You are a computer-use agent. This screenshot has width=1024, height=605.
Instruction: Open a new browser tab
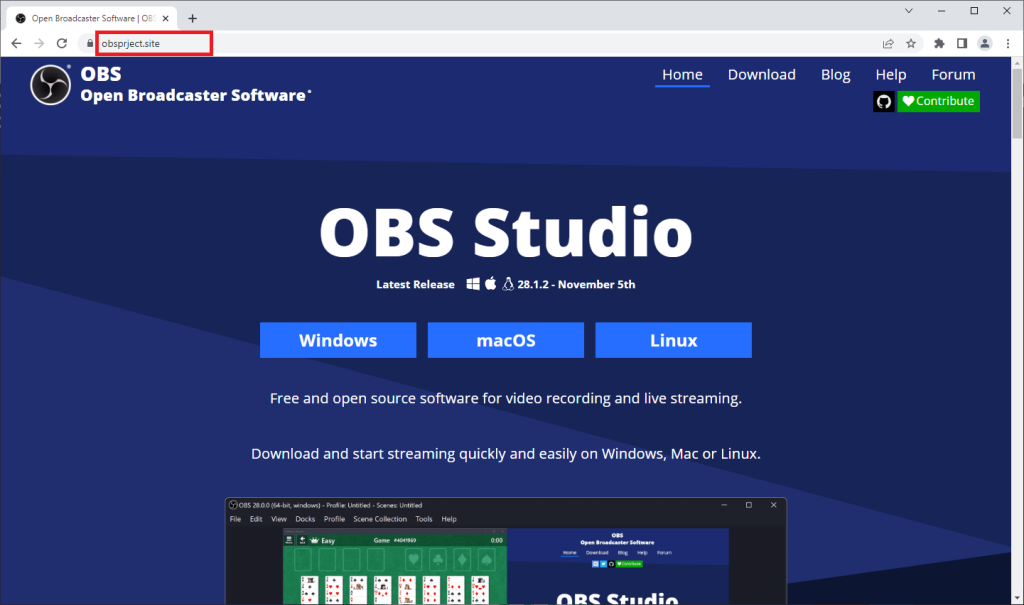tap(192, 18)
